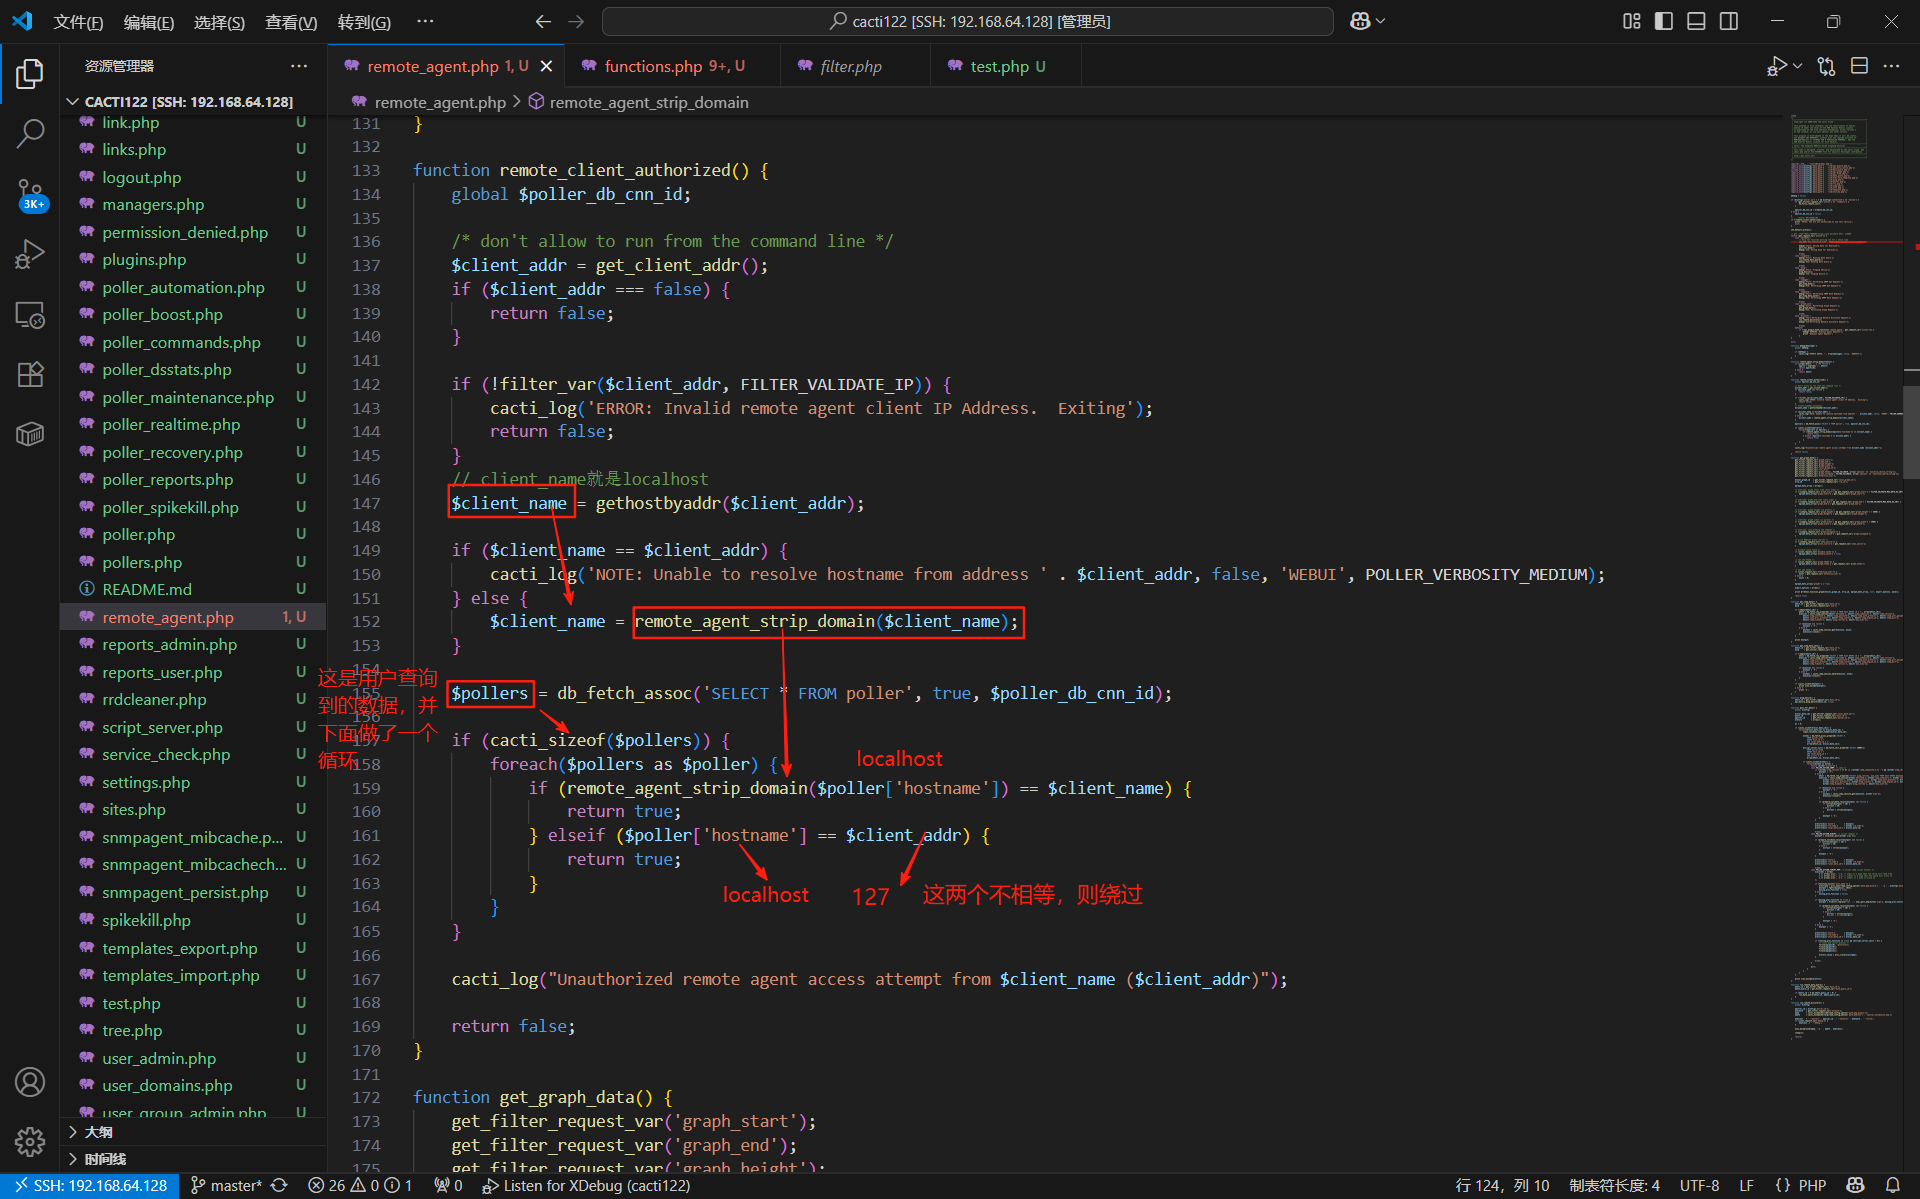This screenshot has height=1199, width=1920.
Task: Open README.md in file tree
Action: point(194,589)
